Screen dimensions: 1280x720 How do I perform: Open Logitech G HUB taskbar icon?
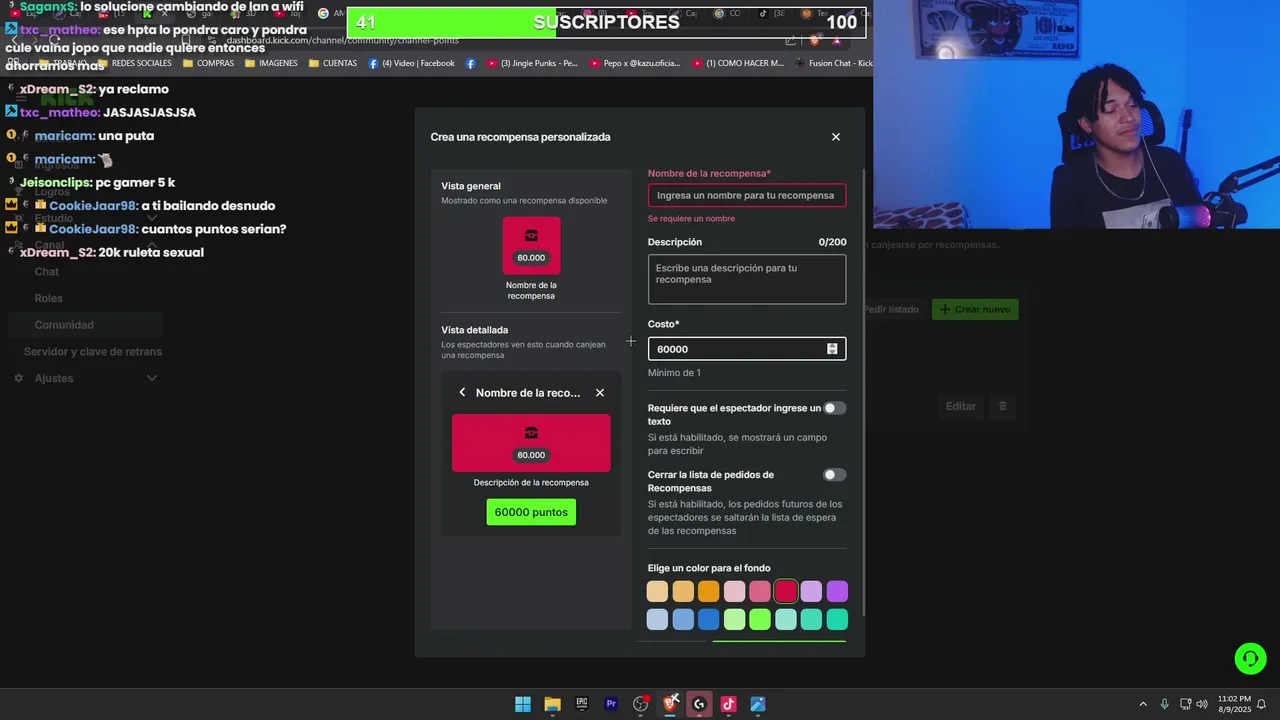coord(699,704)
